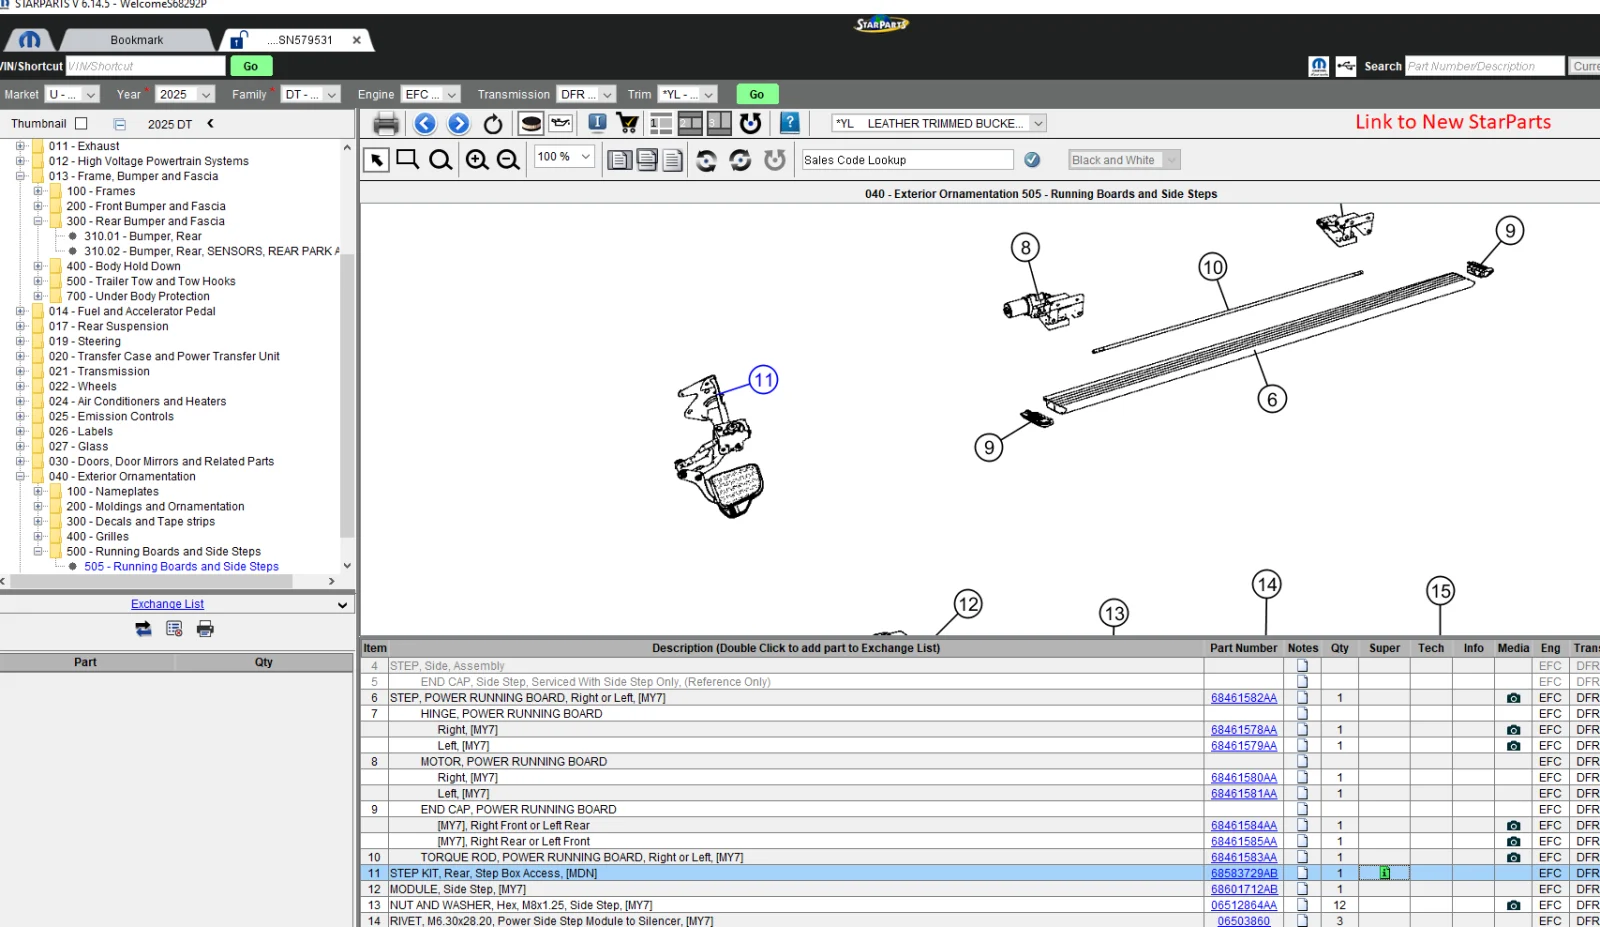This screenshot has width=1600, height=927.
Task: Go back with the blue left arrow
Action: click(425, 124)
